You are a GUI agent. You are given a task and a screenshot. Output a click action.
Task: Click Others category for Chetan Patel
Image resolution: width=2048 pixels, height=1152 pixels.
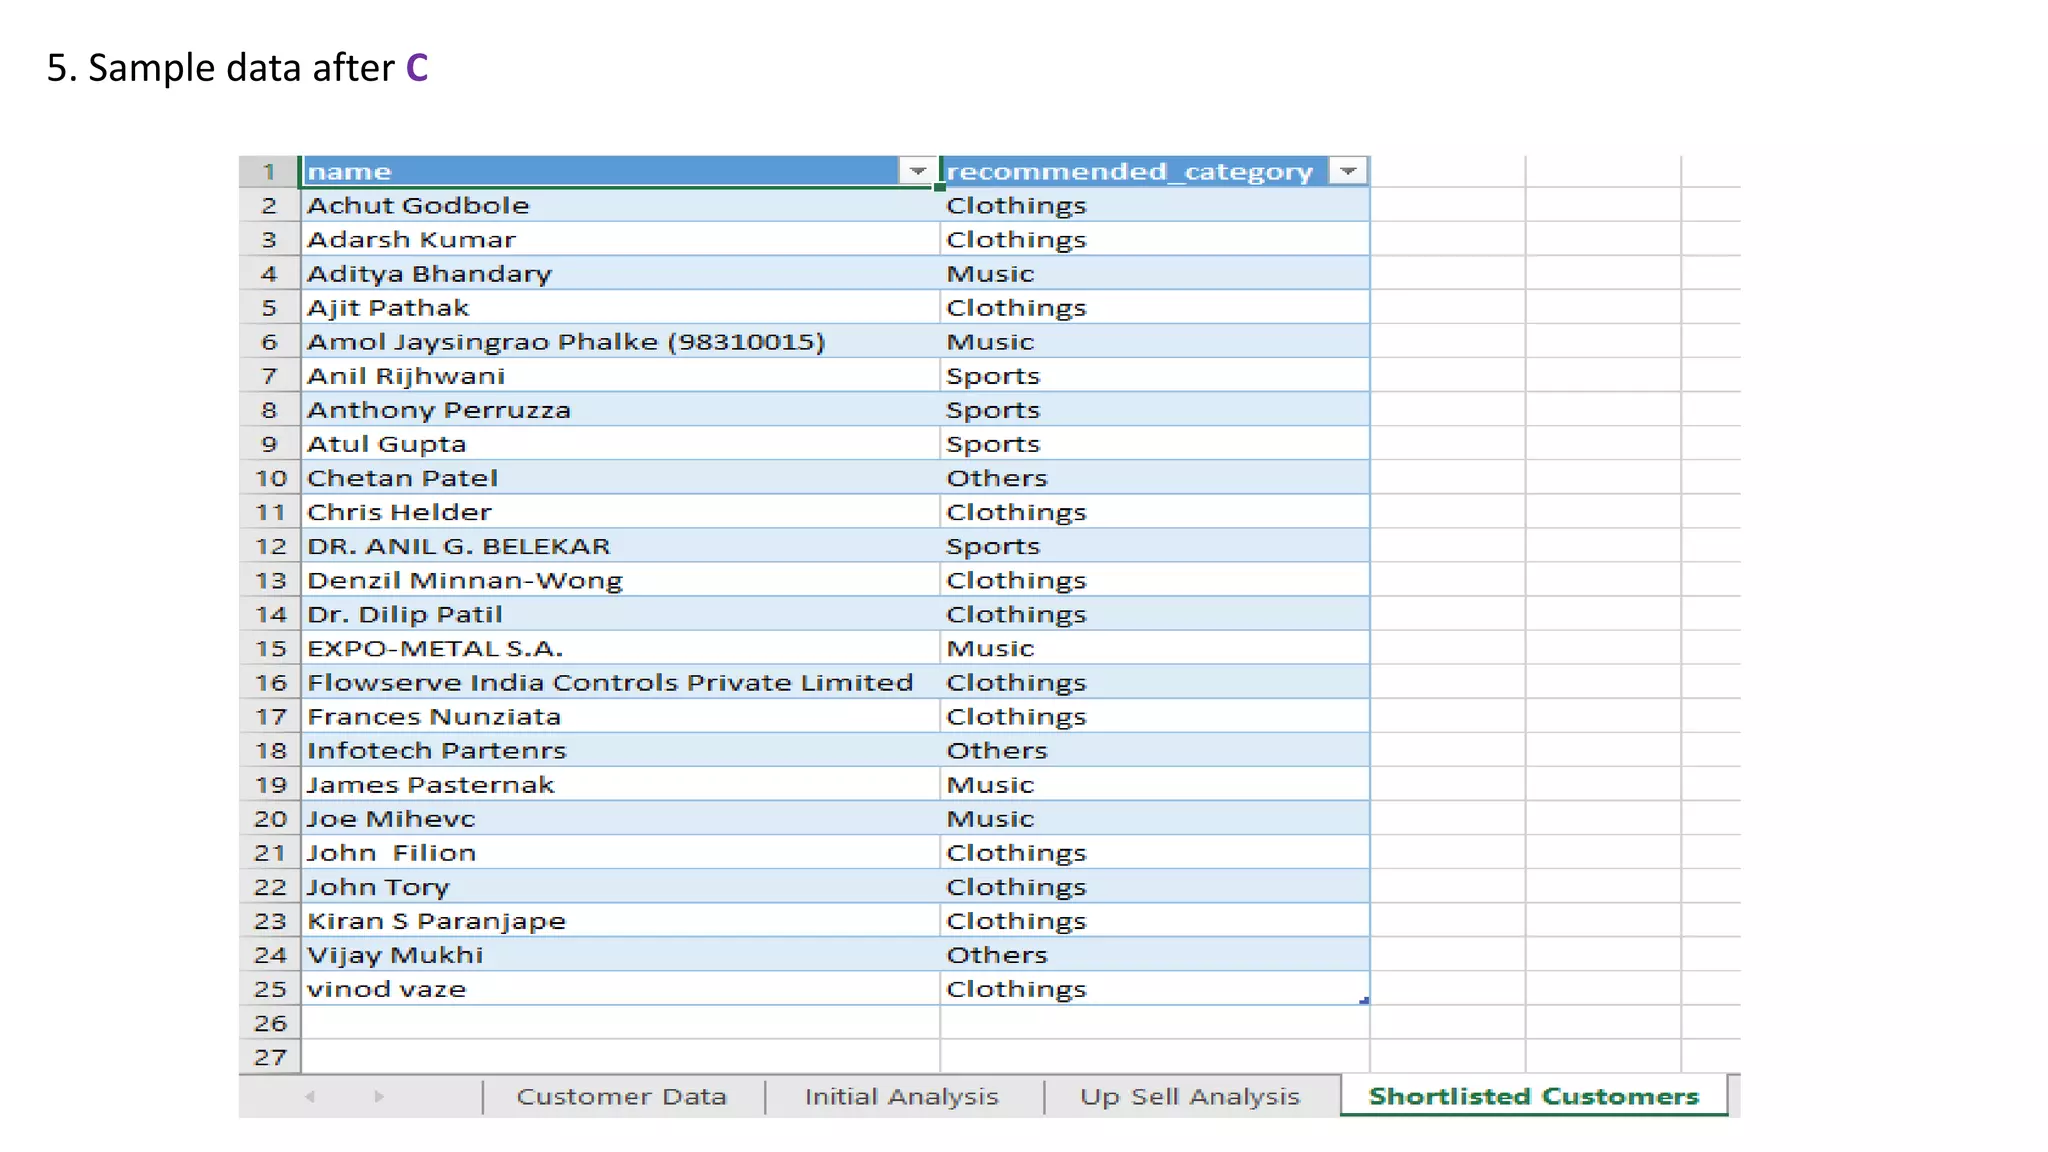pyautogui.click(x=1154, y=478)
